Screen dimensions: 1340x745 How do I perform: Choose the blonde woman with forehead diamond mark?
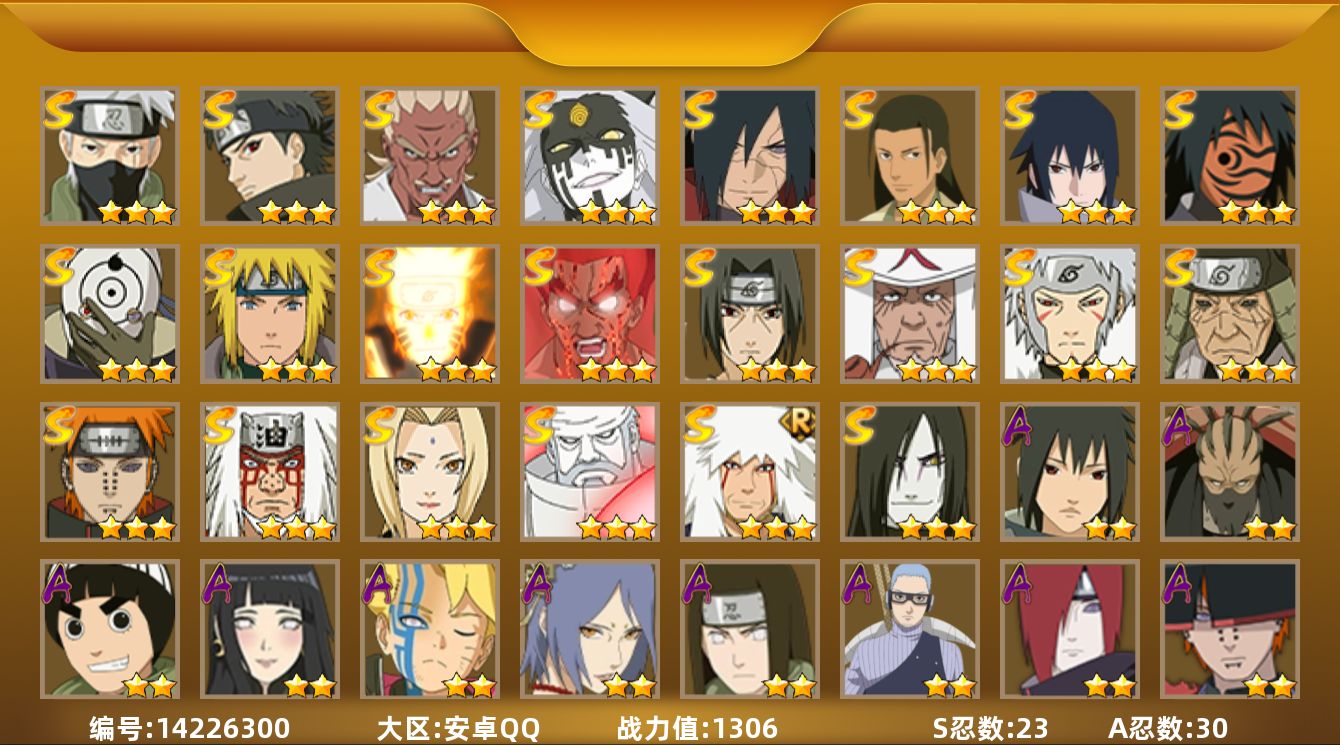(x=429, y=472)
